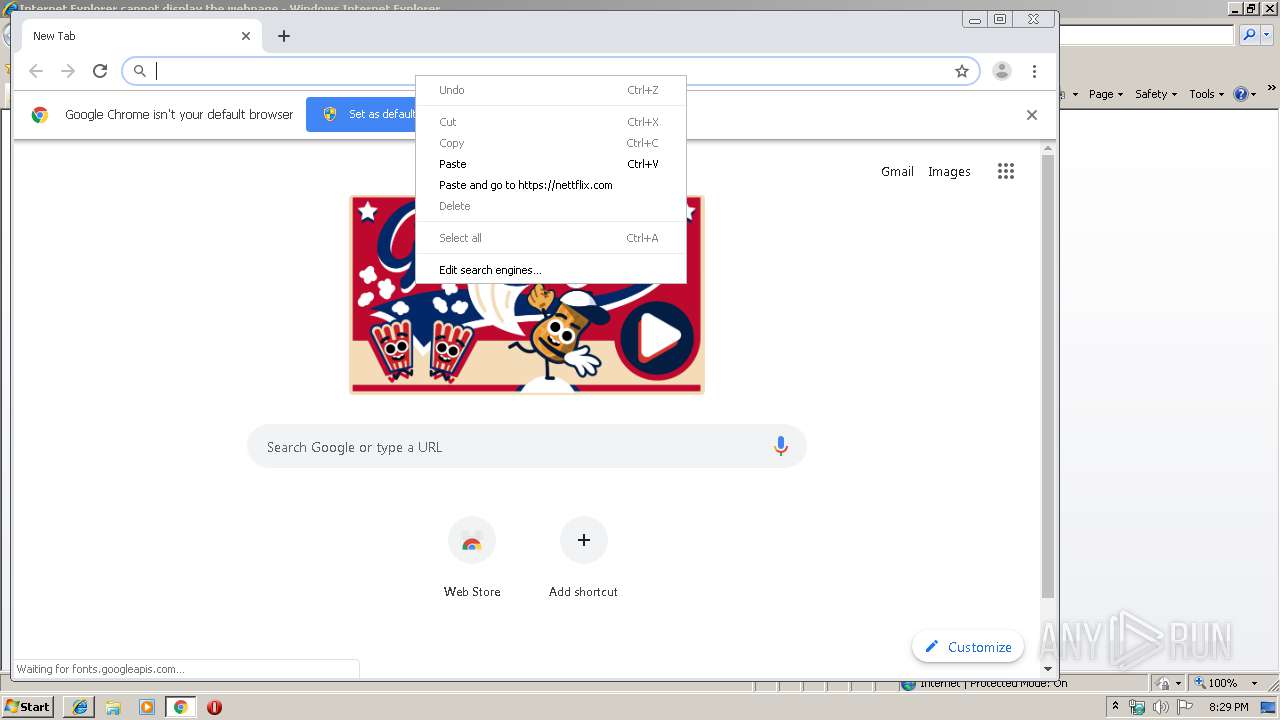The image size is (1280, 720).
Task: Play the Google Doodle
Action: coord(657,338)
